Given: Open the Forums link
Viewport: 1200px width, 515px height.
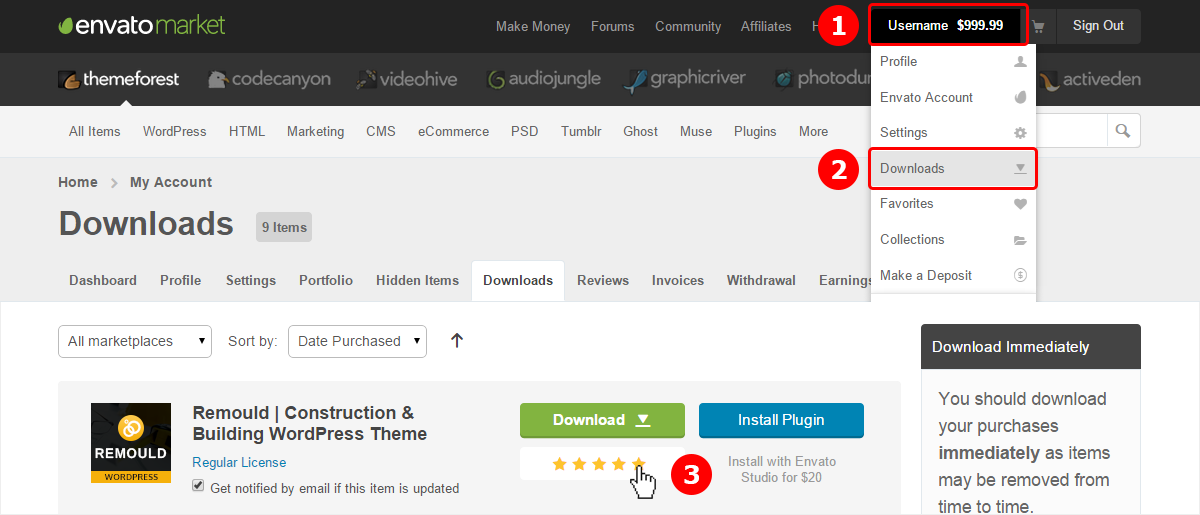Looking at the screenshot, I should (x=613, y=27).
